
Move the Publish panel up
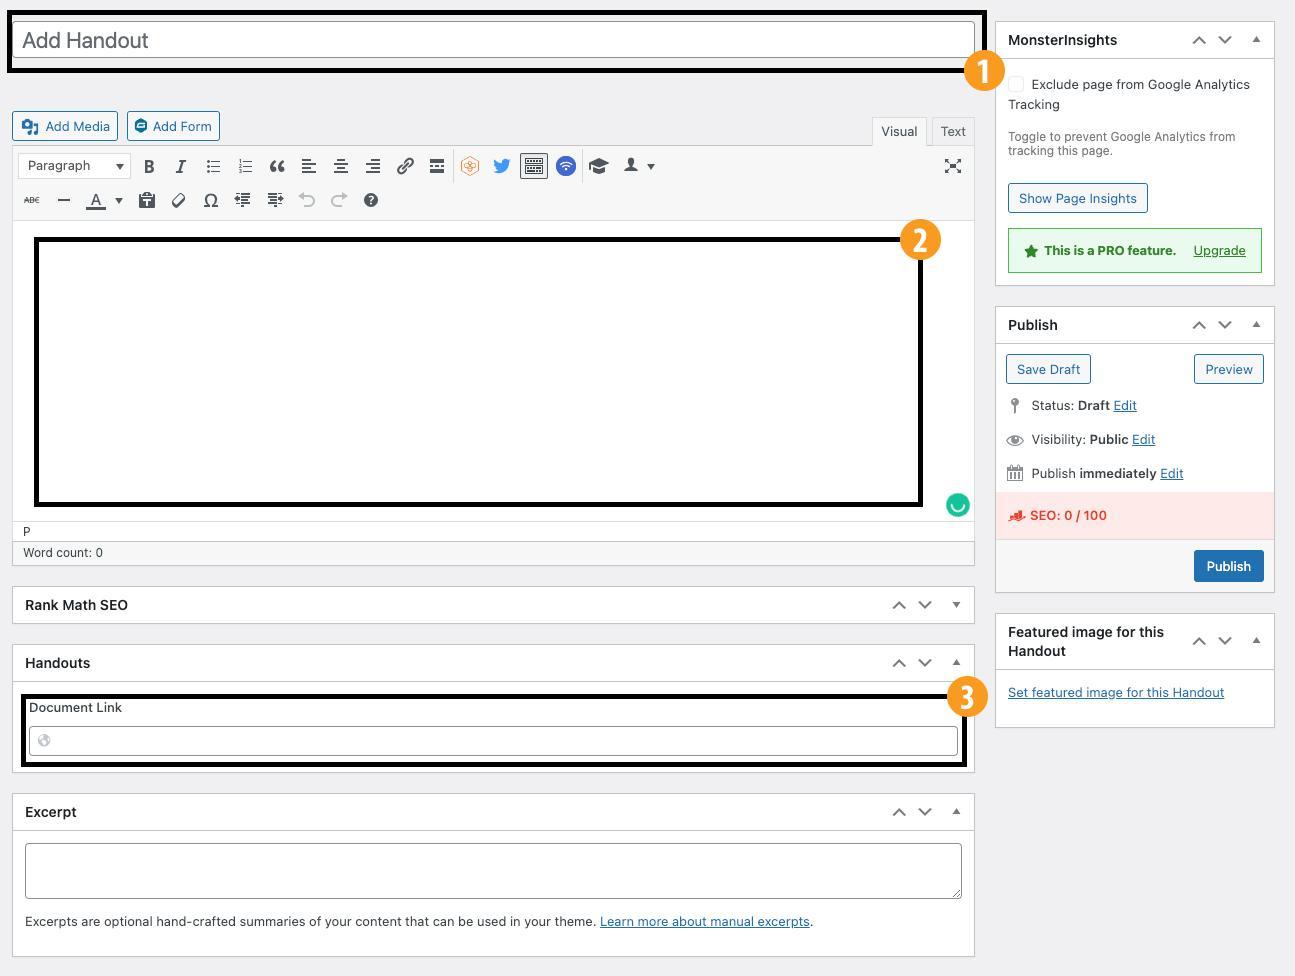point(1199,325)
